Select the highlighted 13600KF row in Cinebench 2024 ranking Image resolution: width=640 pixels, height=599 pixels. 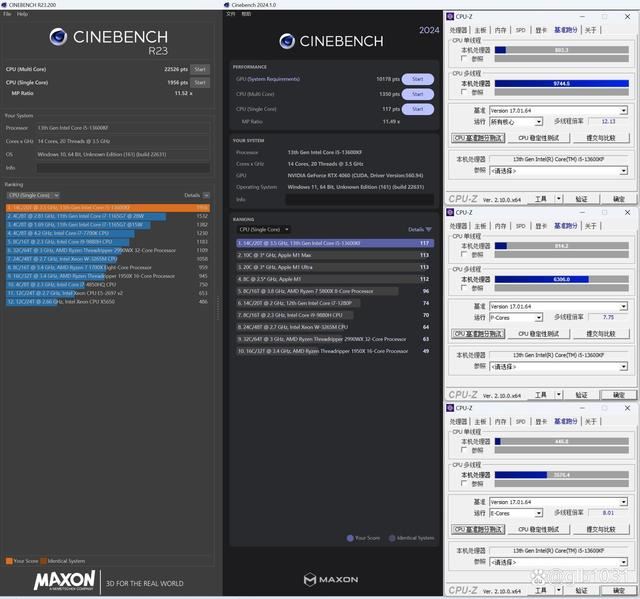pos(335,243)
